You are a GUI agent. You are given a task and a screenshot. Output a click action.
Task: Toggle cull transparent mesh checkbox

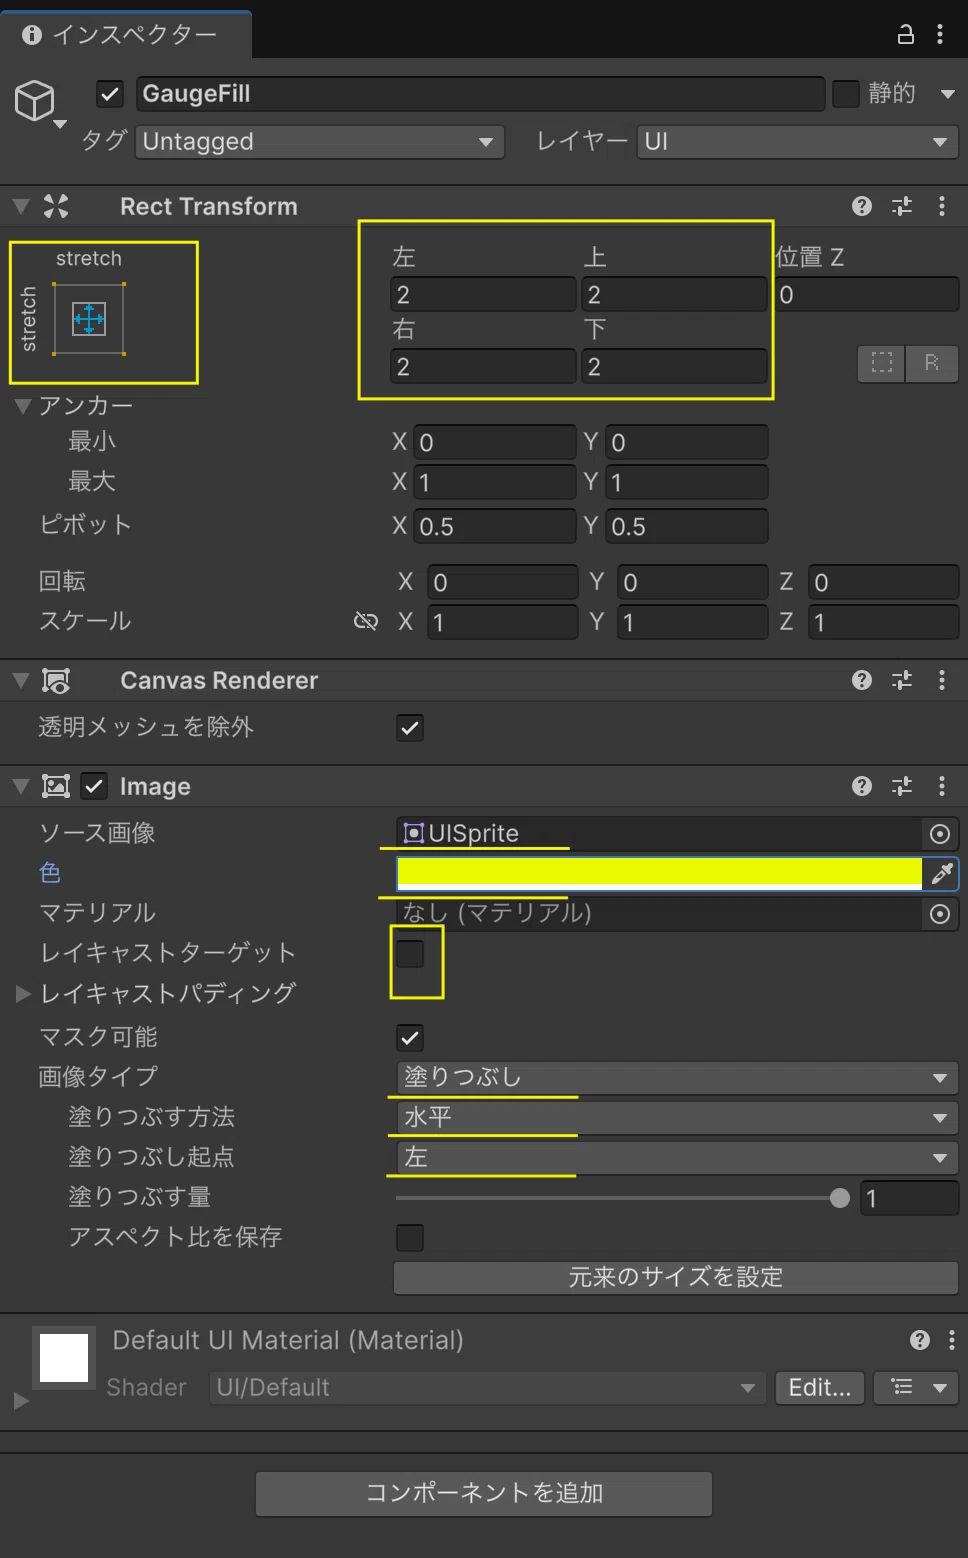[410, 728]
